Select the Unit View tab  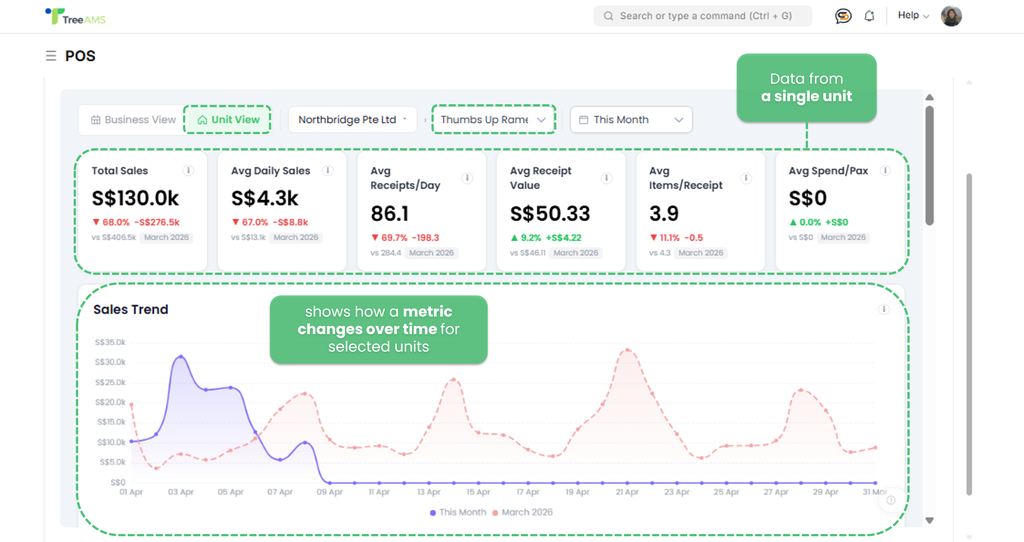point(228,120)
